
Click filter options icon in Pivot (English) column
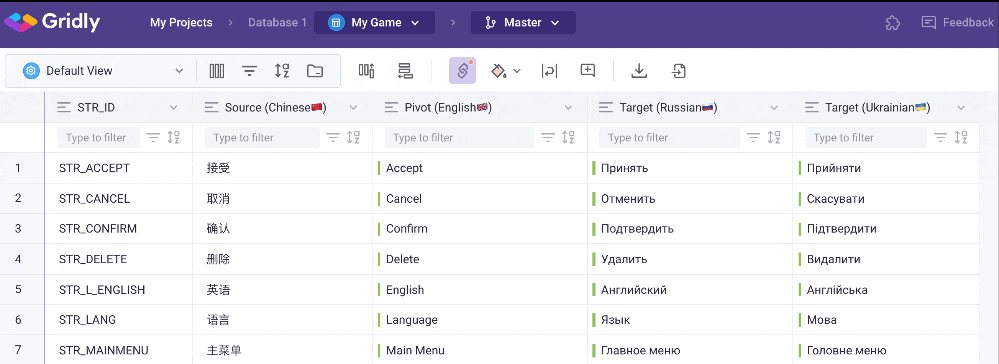(547, 137)
